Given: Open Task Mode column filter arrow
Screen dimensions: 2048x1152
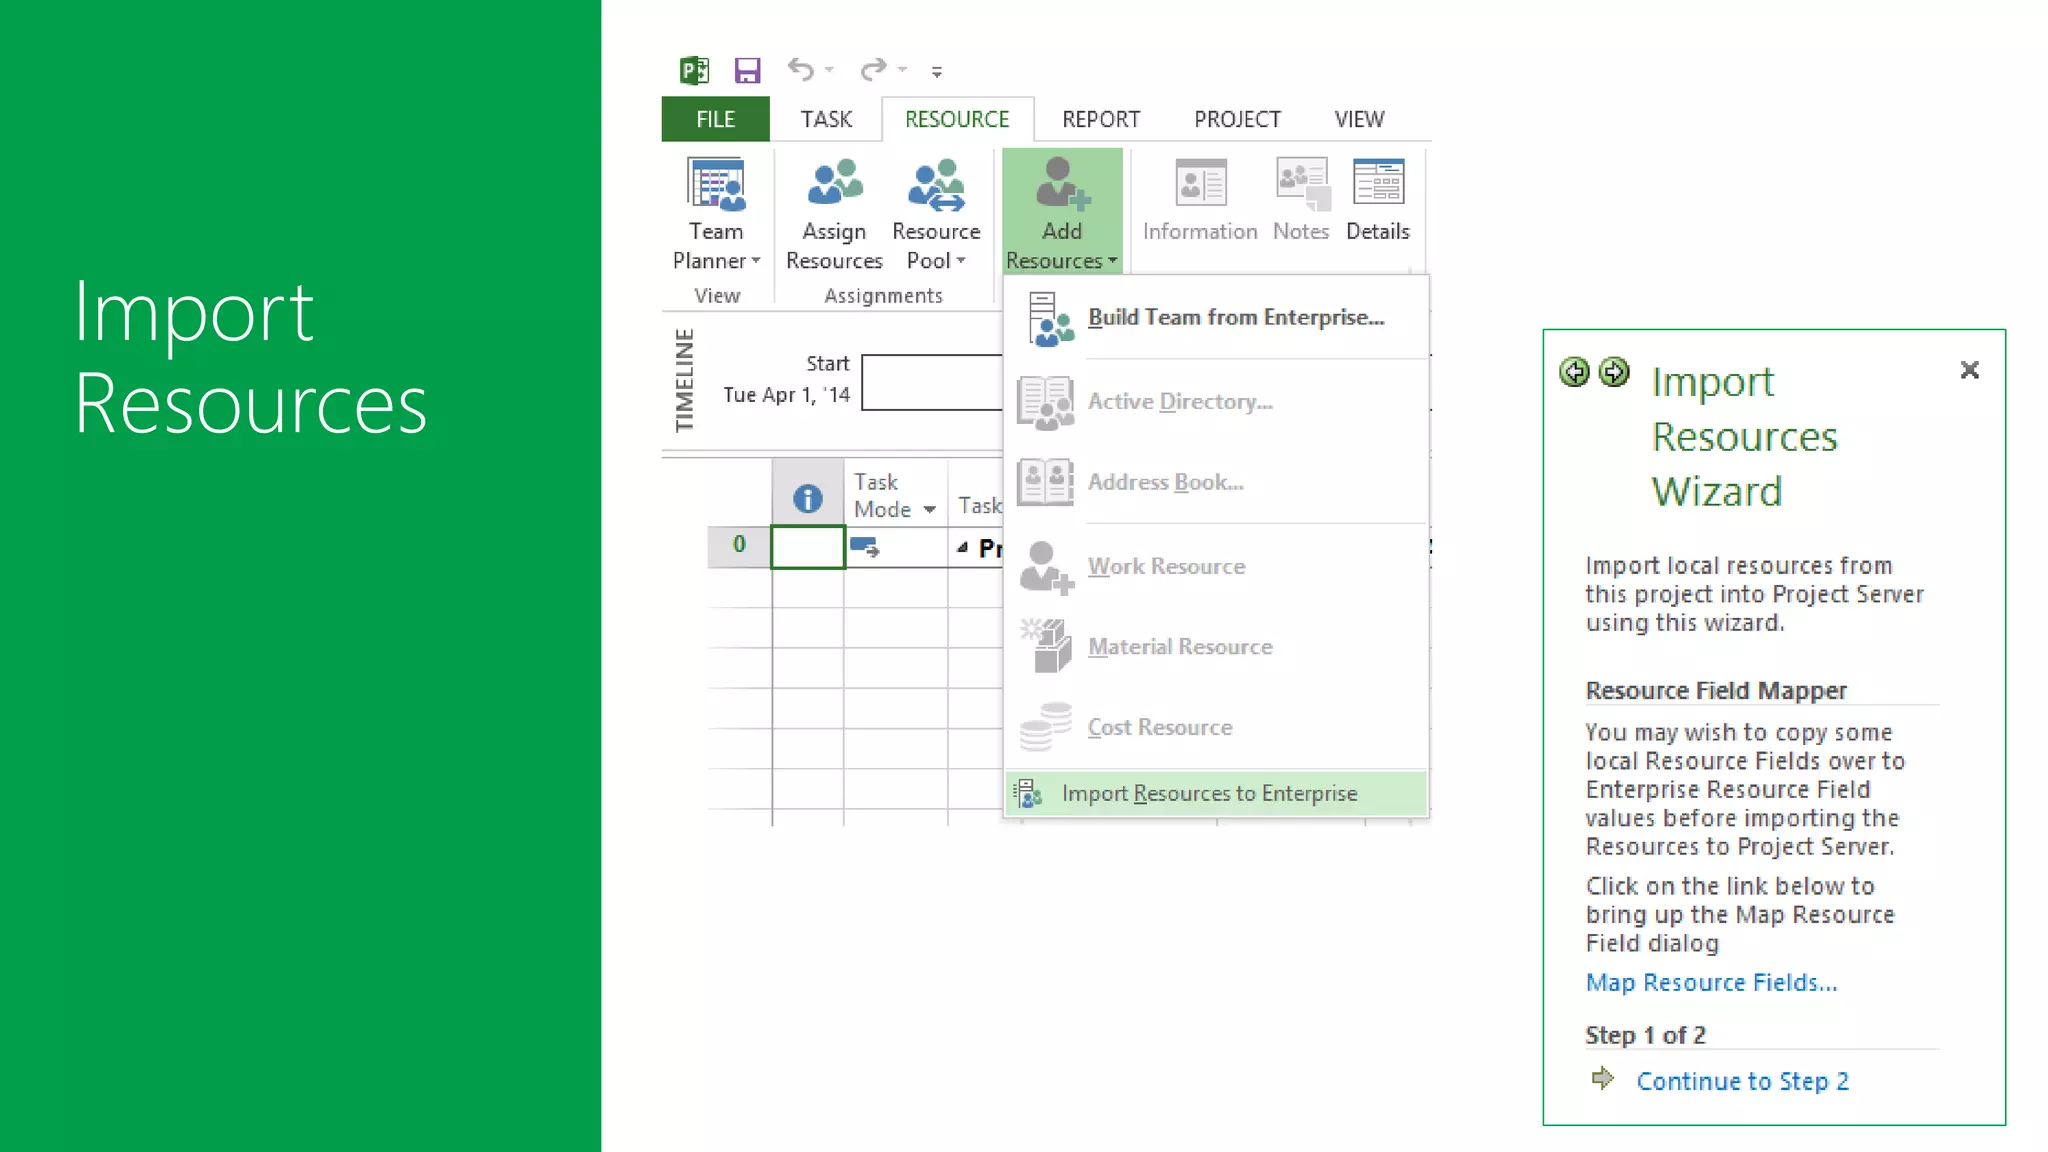Looking at the screenshot, I should coord(930,510).
